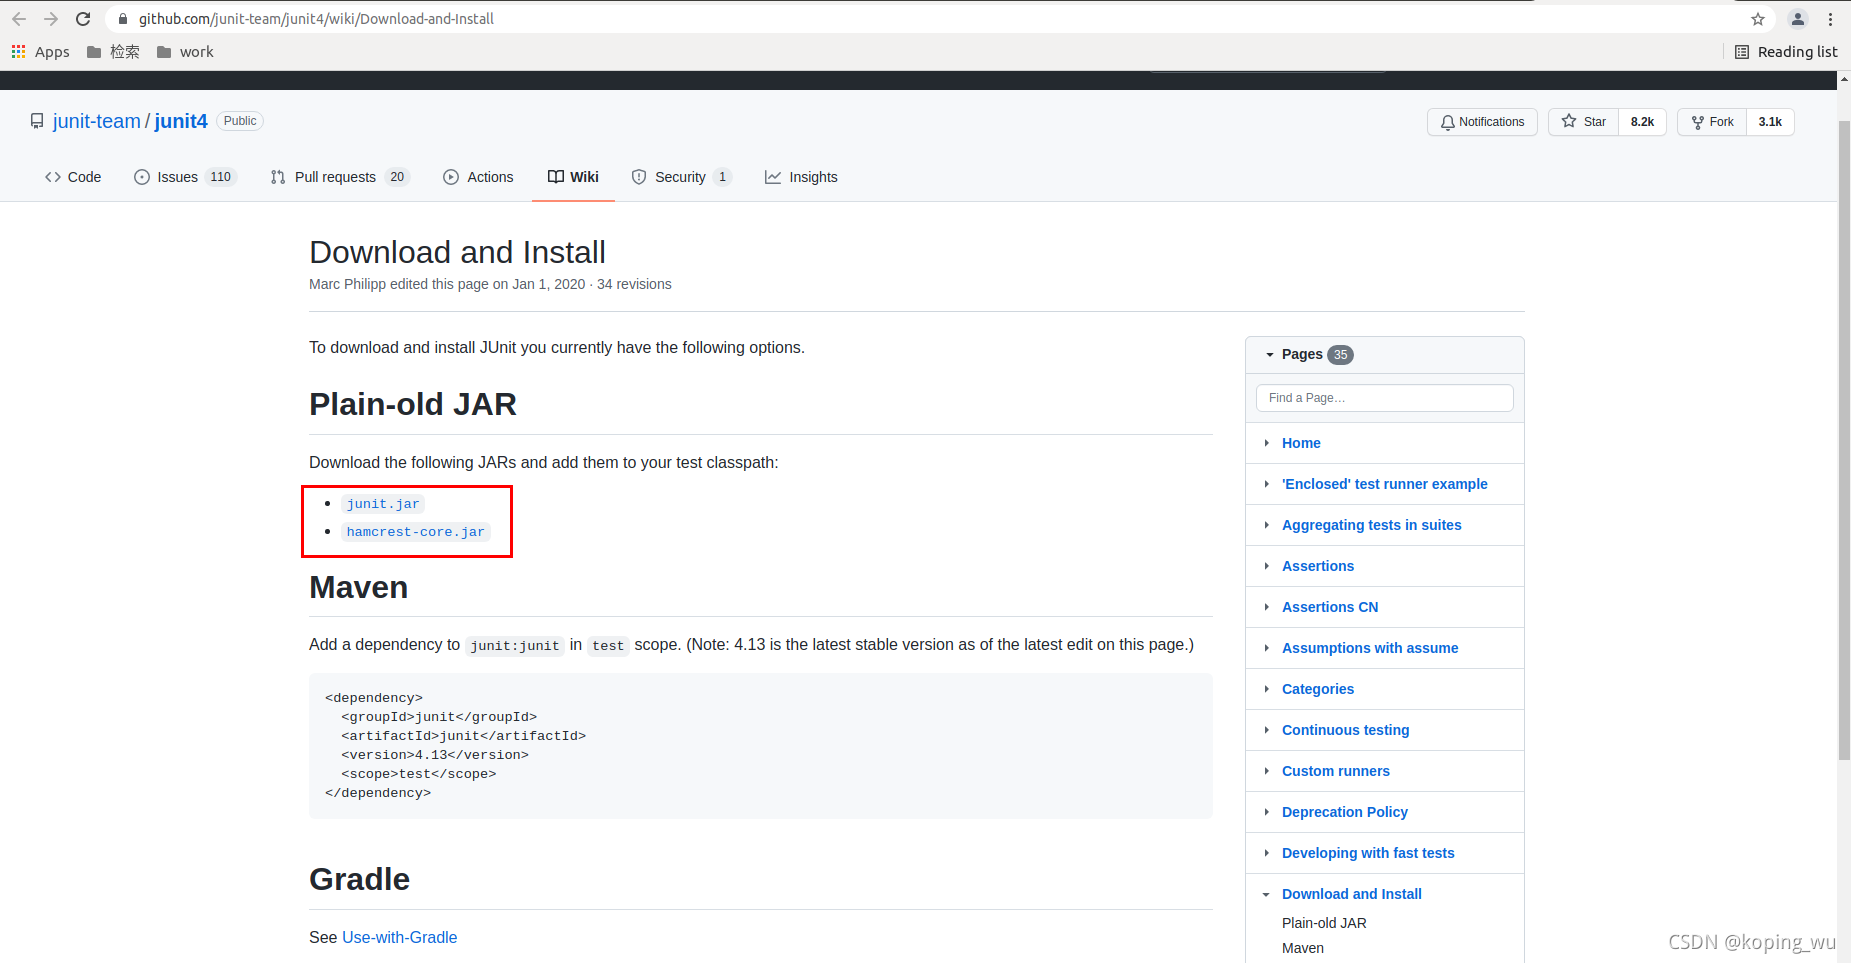
Task: Go back with browser back arrow
Action: [x=19, y=19]
